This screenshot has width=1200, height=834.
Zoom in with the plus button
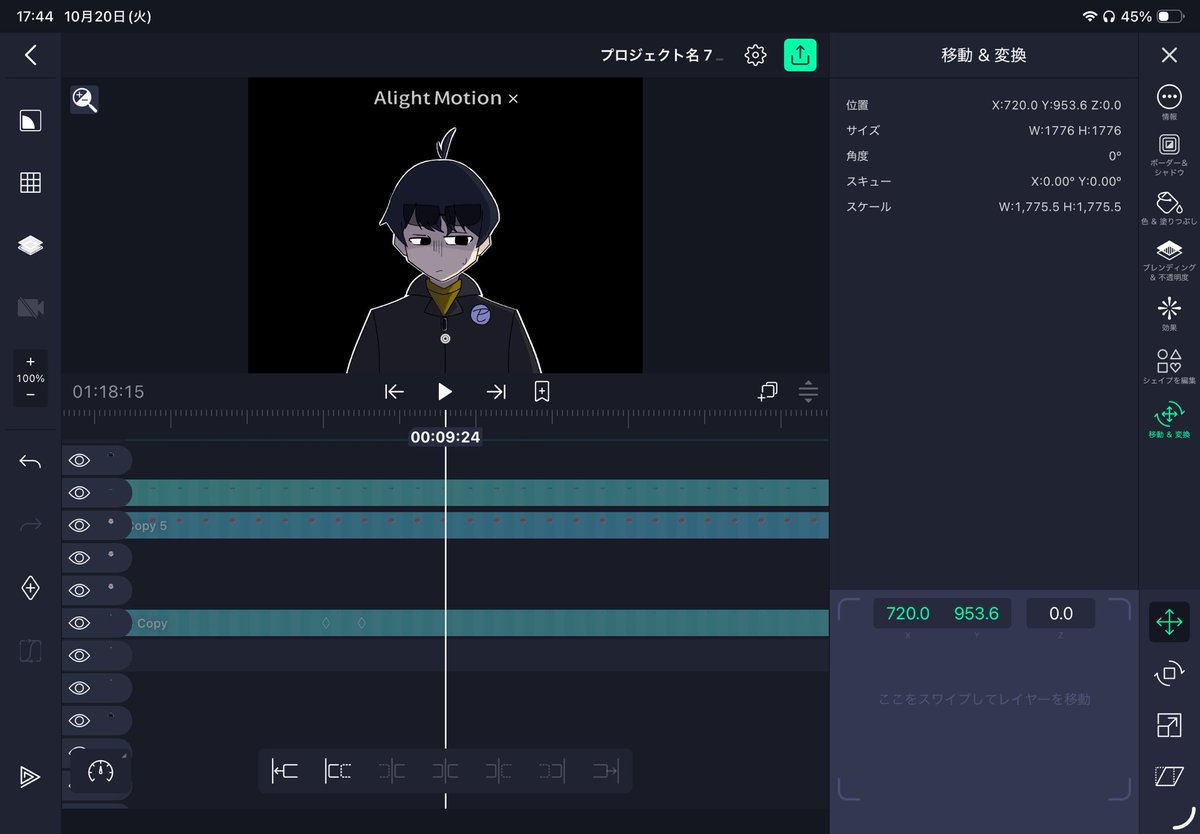pyautogui.click(x=30, y=362)
